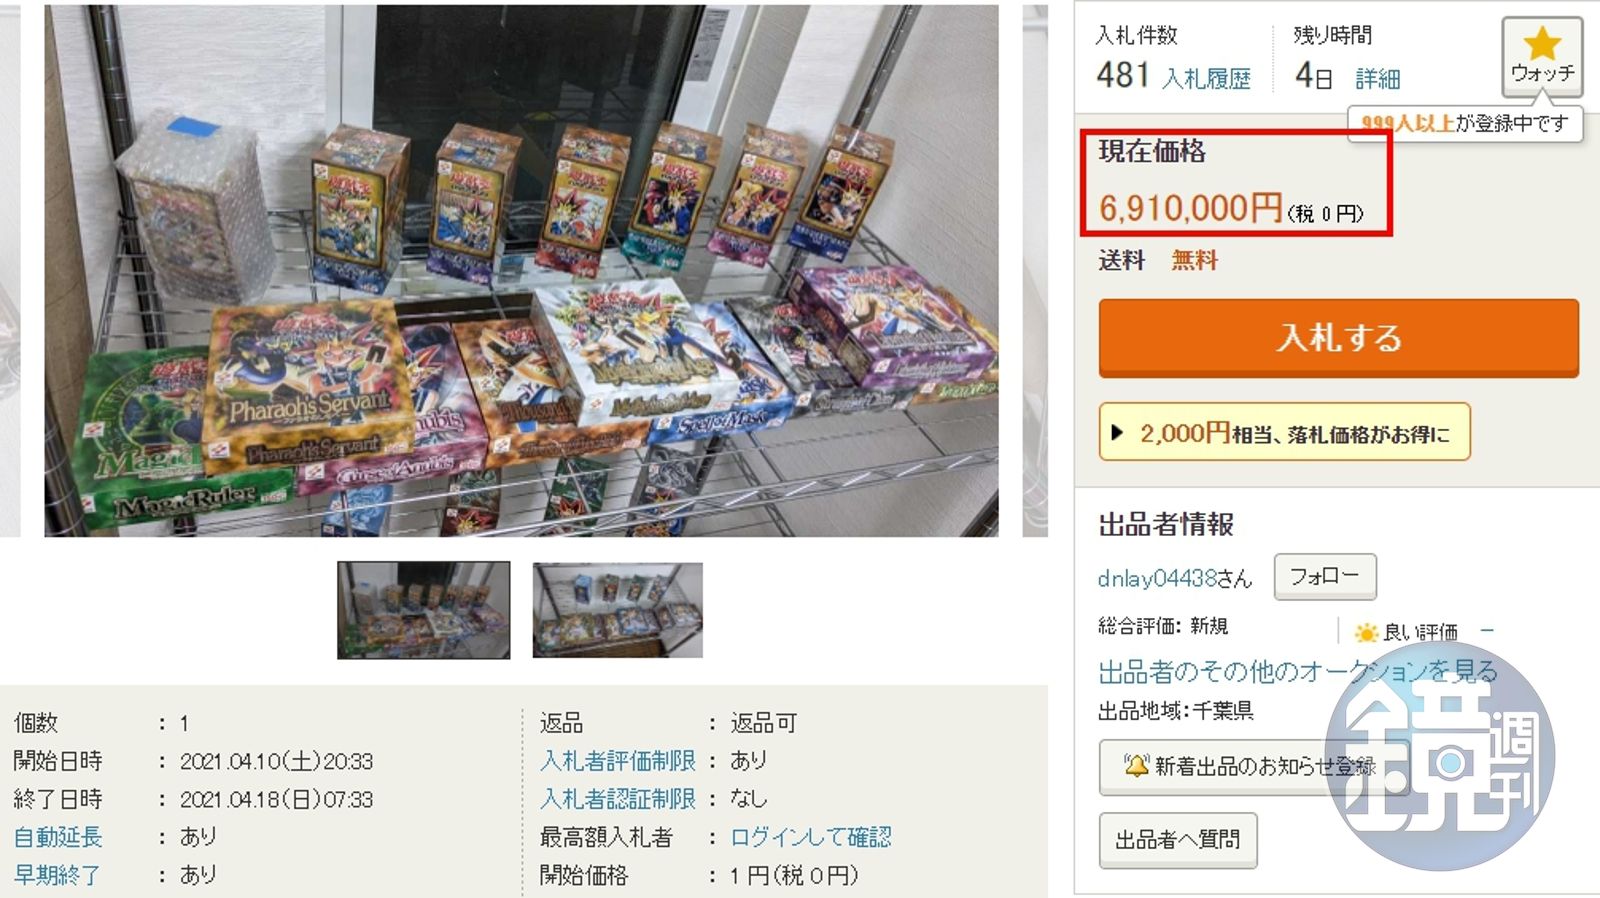Click the sun good-rating icon
1600x898 pixels.
1365,632
